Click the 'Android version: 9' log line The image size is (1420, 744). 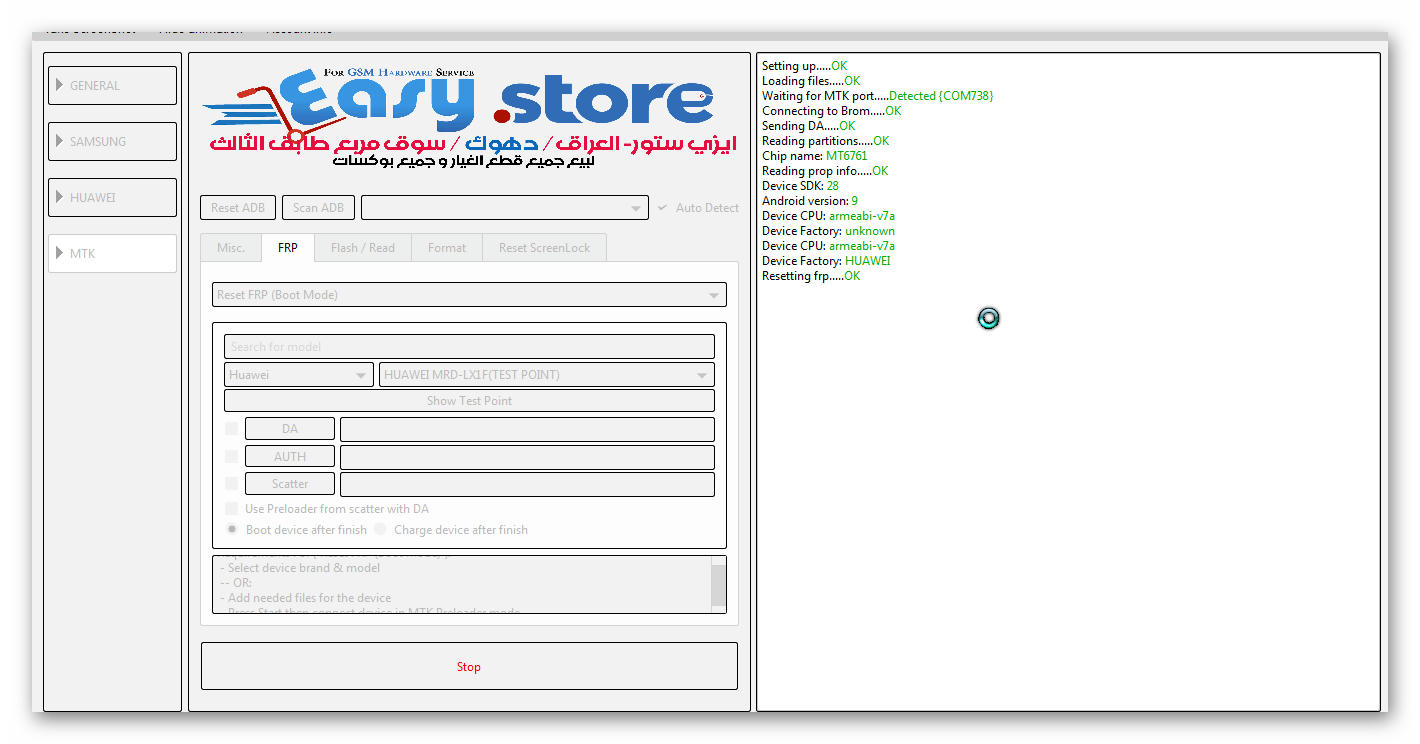[x=810, y=201]
